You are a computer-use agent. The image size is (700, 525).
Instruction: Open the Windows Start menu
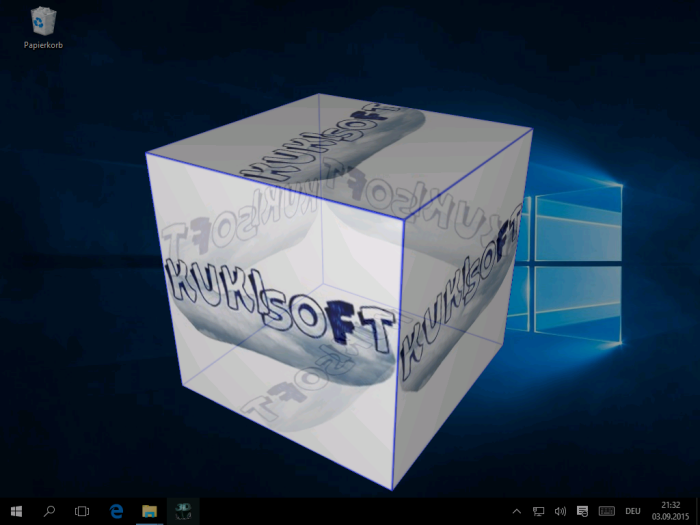(16, 511)
